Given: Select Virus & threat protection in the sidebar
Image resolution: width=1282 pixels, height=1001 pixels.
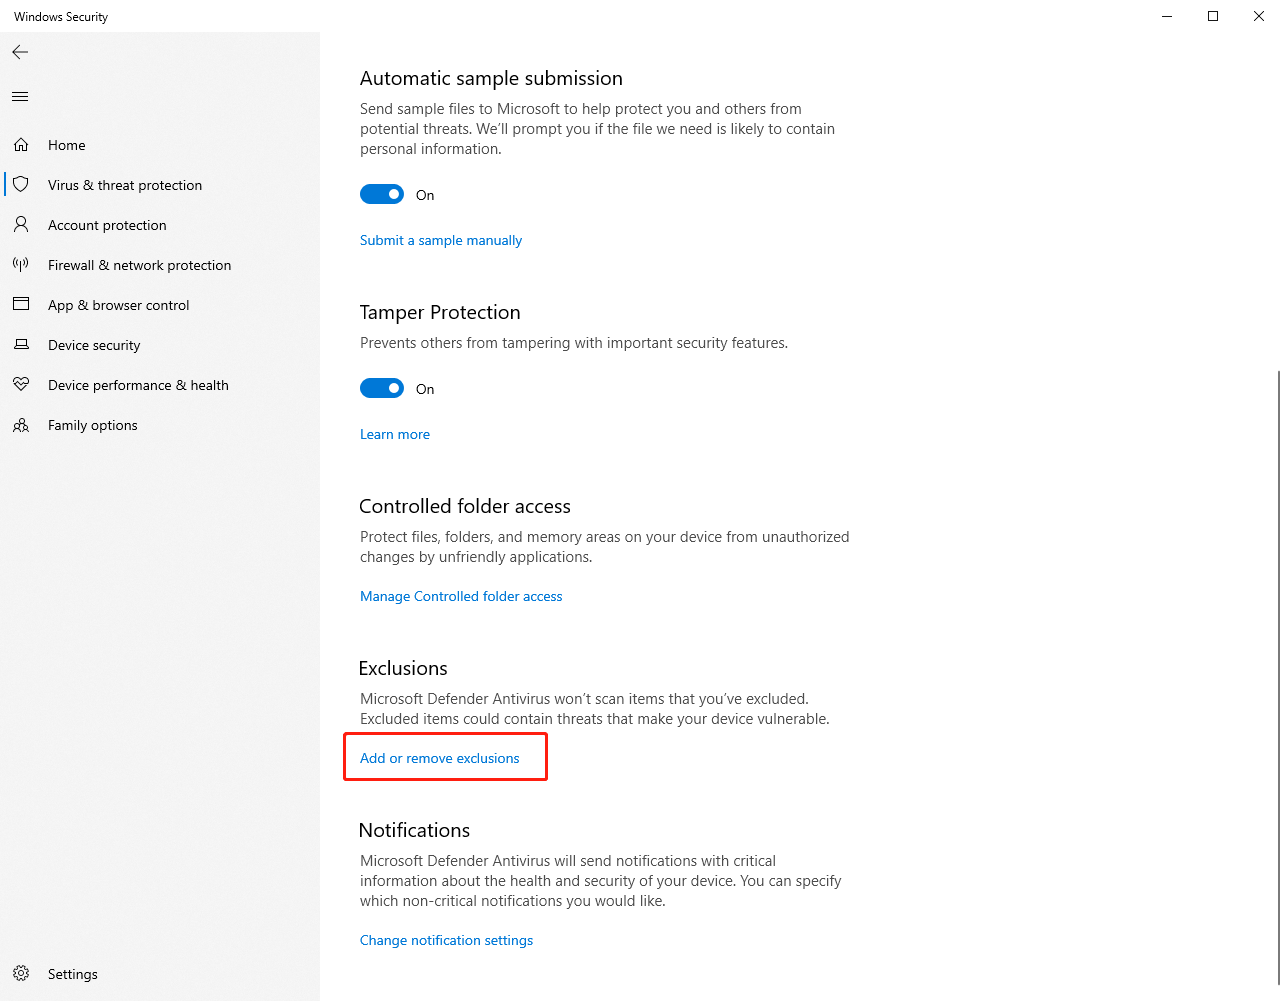Looking at the screenshot, I should click(x=160, y=185).
